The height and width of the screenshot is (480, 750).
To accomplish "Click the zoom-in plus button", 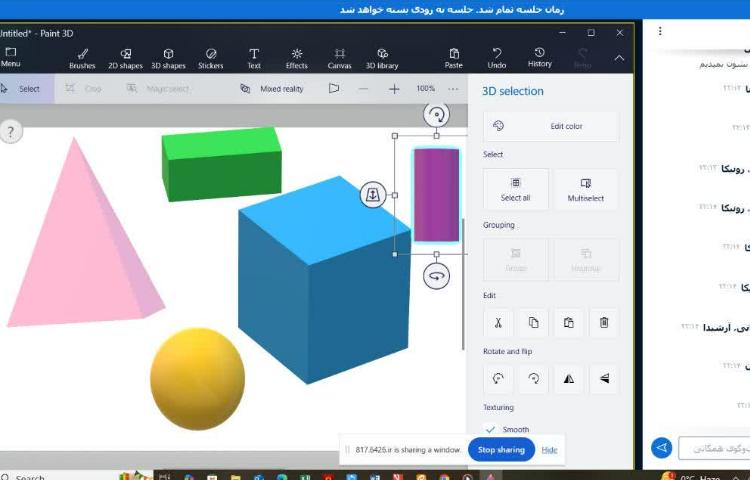I will click(x=394, y=89).
